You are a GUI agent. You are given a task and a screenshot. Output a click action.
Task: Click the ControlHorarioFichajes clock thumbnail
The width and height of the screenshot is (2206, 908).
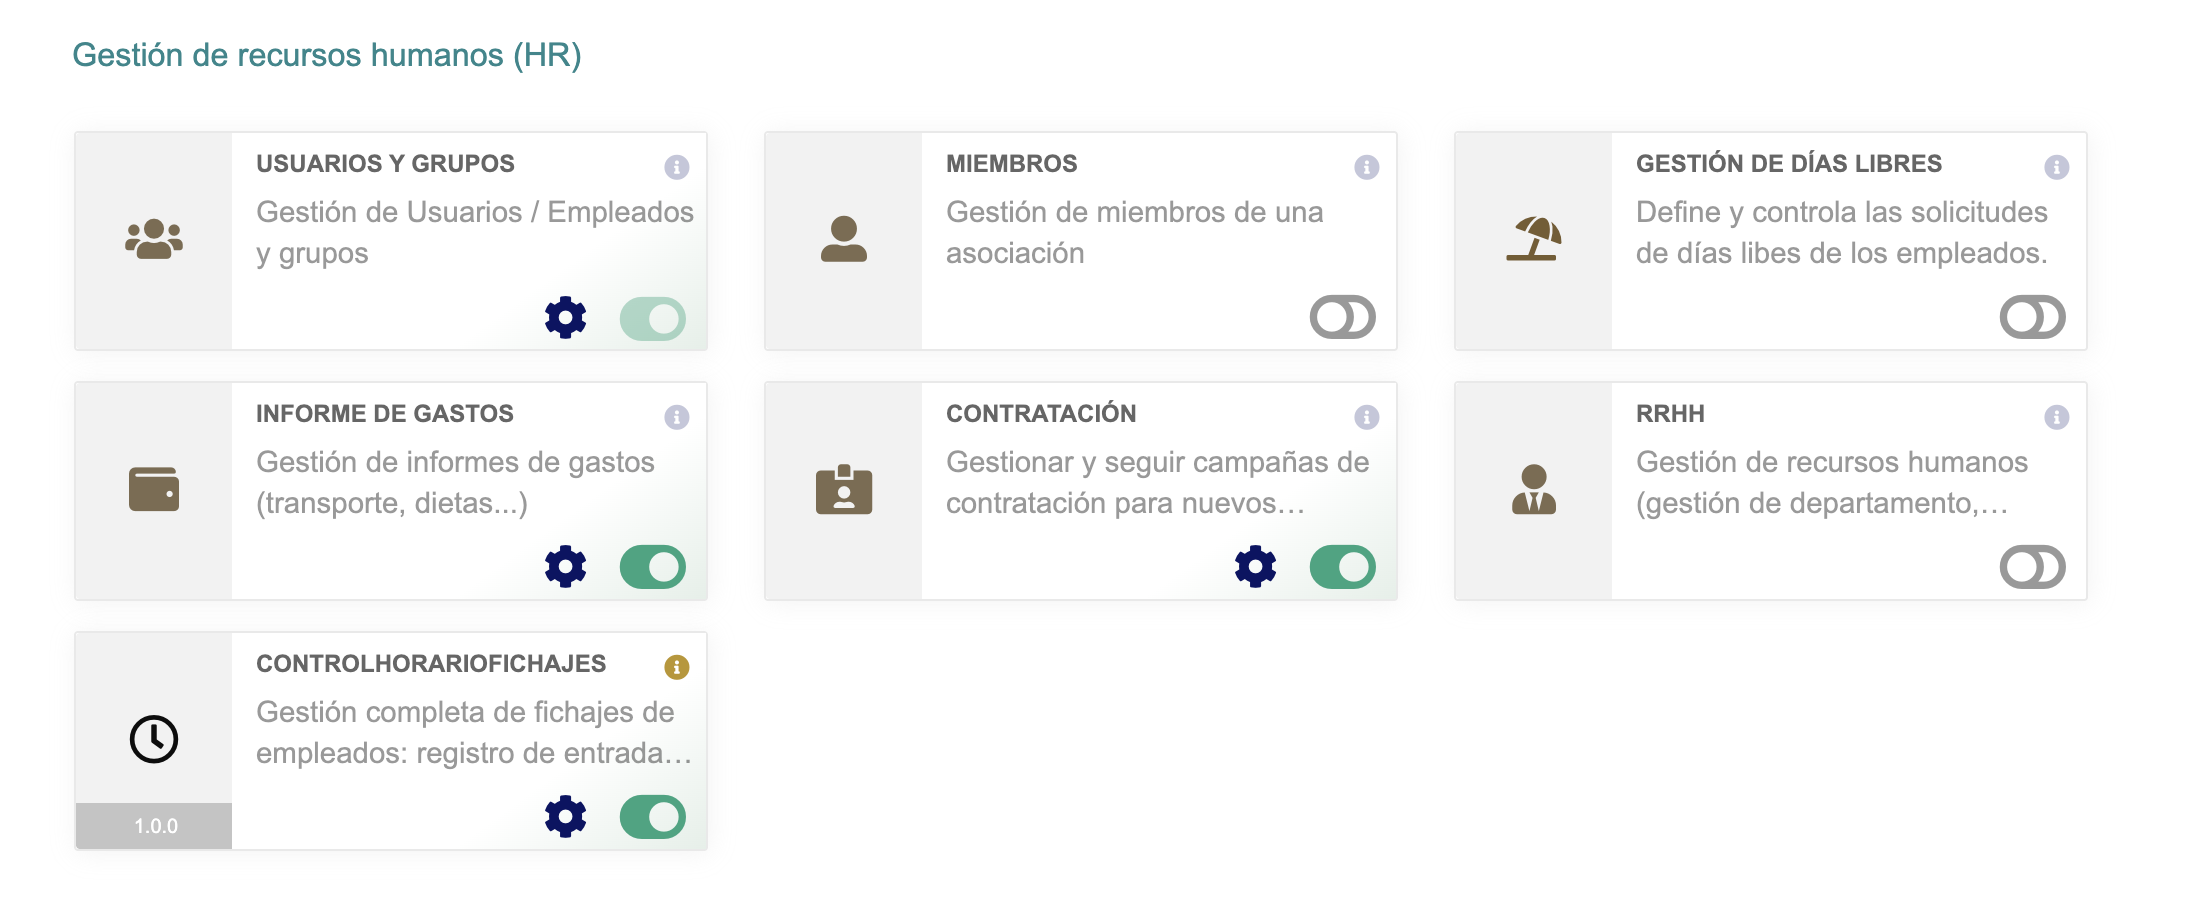pos(154,739)
